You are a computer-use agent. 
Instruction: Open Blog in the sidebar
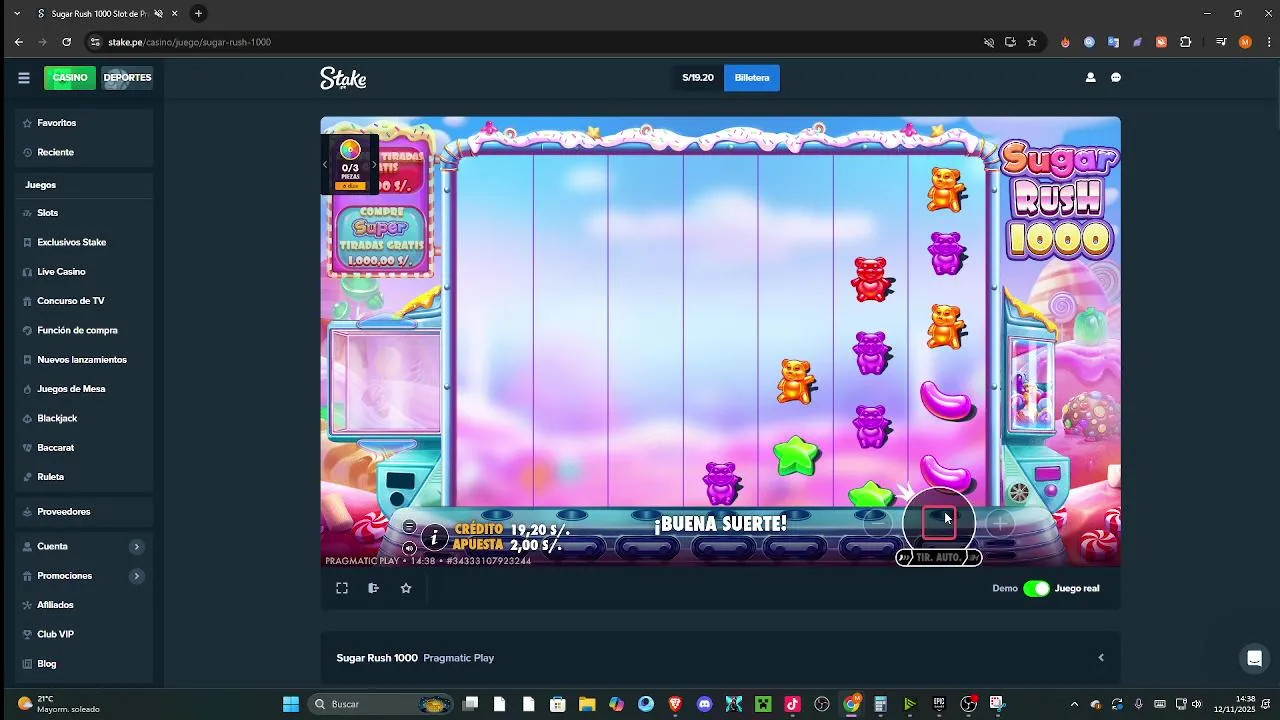85,664
